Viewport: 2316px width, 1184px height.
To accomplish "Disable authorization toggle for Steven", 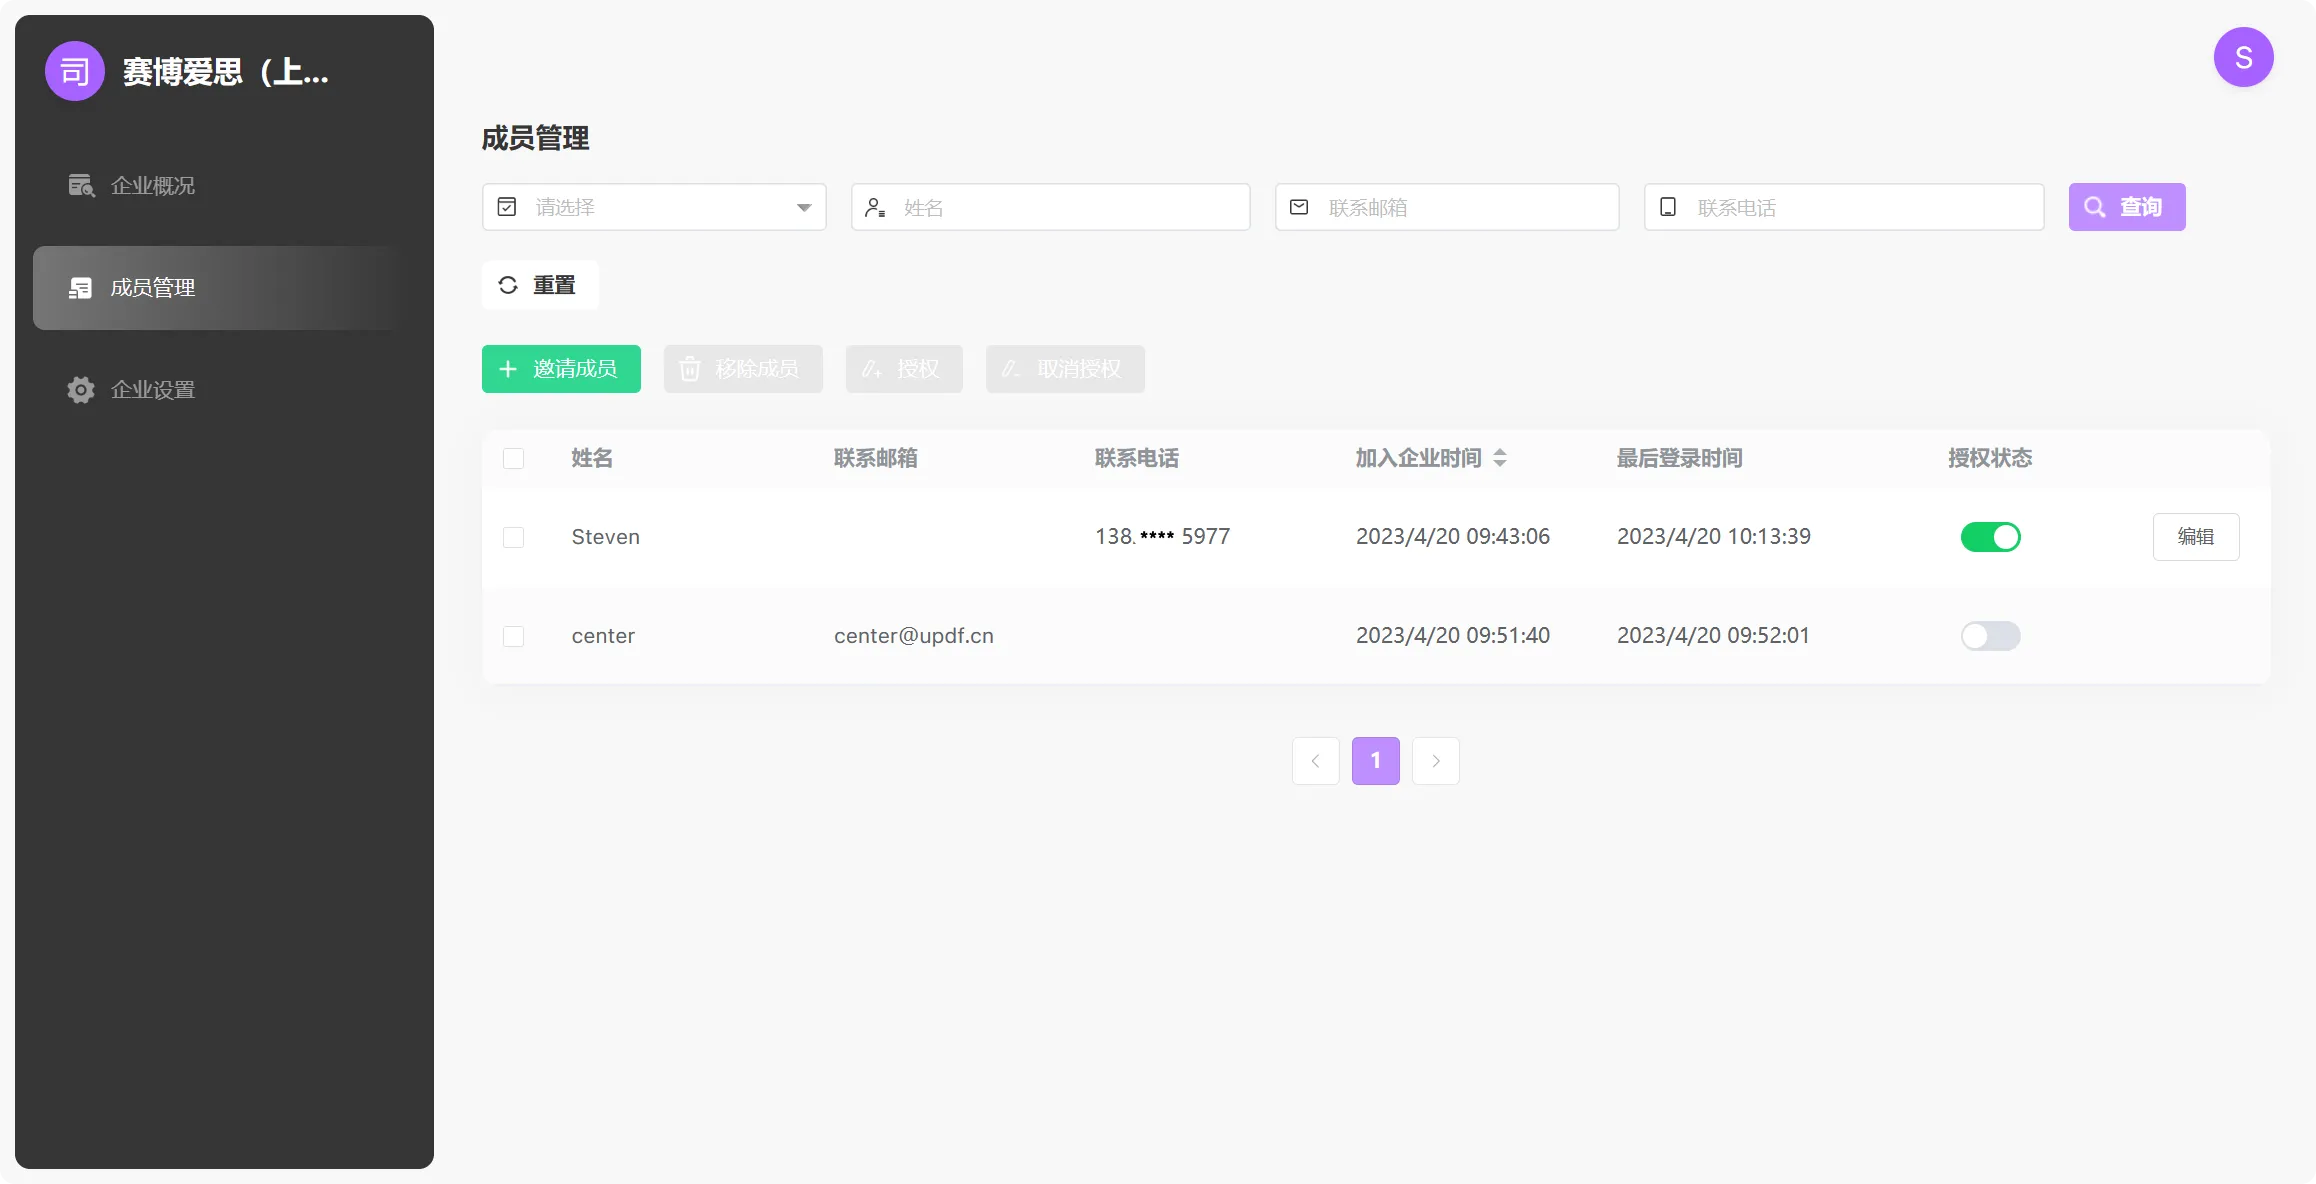I will (x=1990, y=537).
